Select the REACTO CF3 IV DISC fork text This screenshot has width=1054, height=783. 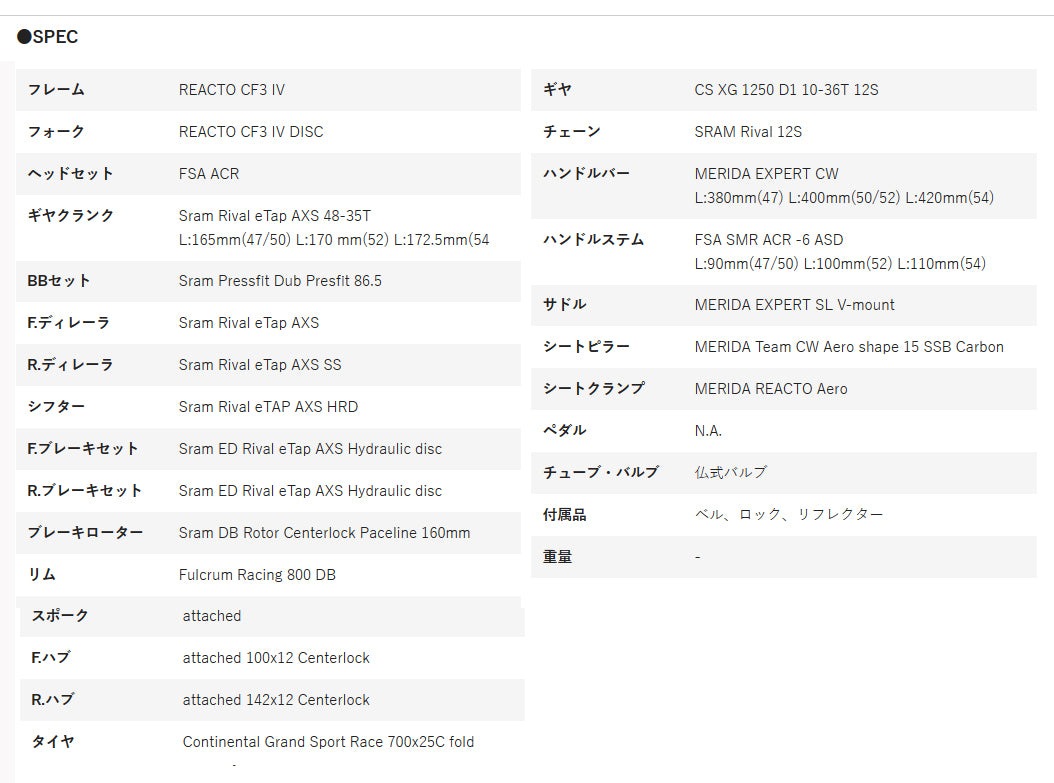[x=251, y=132]
